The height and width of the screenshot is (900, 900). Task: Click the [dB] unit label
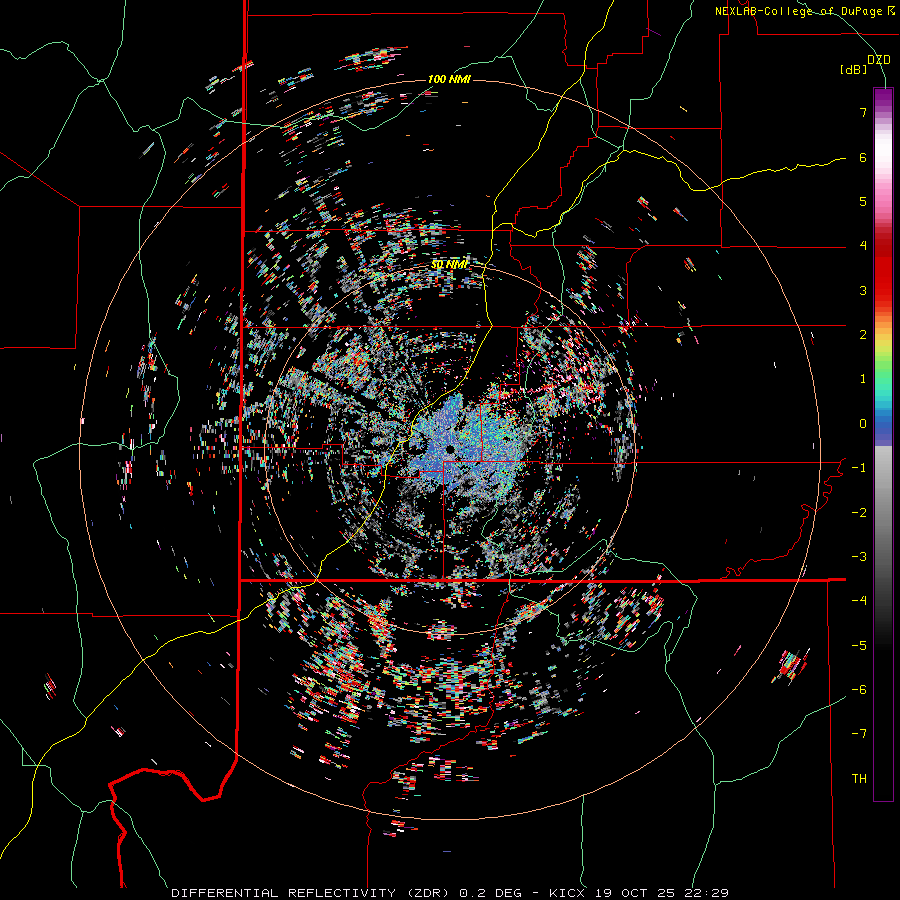click(854, 70)
